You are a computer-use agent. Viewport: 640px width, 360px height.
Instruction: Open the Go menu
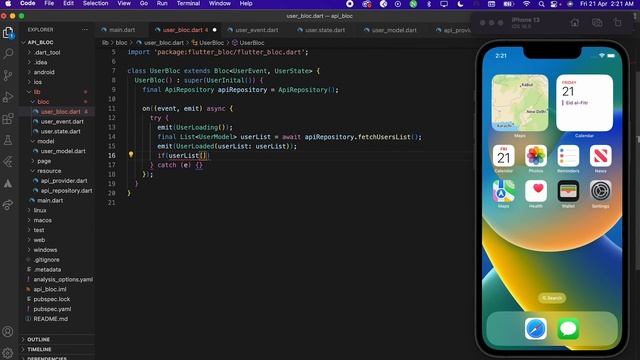click(x=144, y=3)
